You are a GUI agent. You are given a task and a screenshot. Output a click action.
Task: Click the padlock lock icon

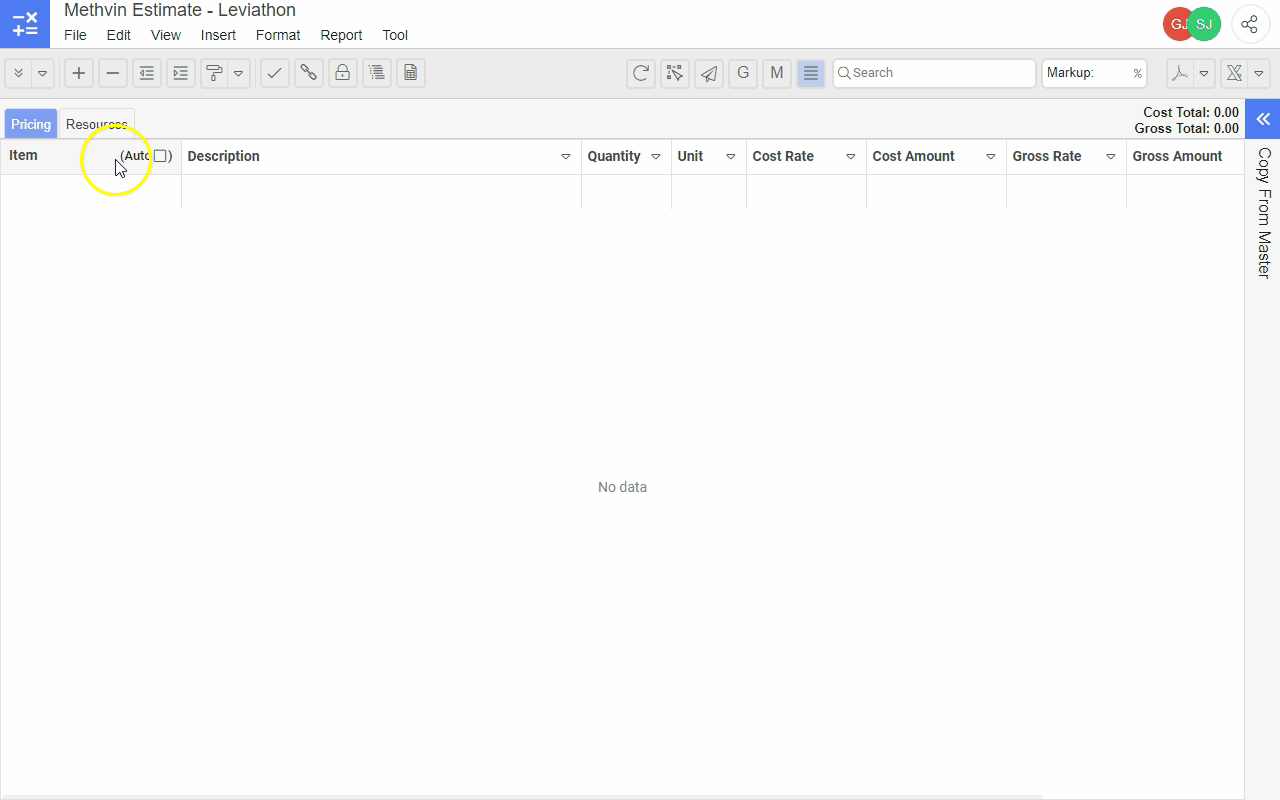pos(343,73)
